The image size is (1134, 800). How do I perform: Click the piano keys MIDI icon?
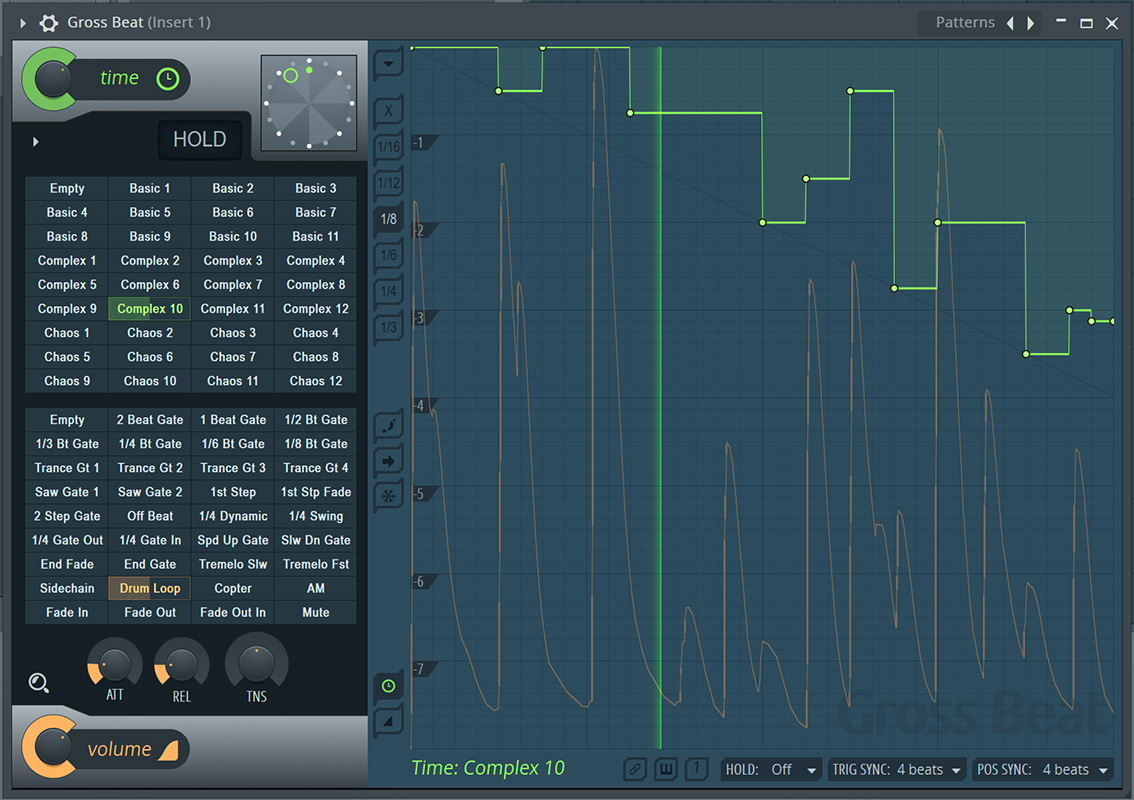click(665, 769)
